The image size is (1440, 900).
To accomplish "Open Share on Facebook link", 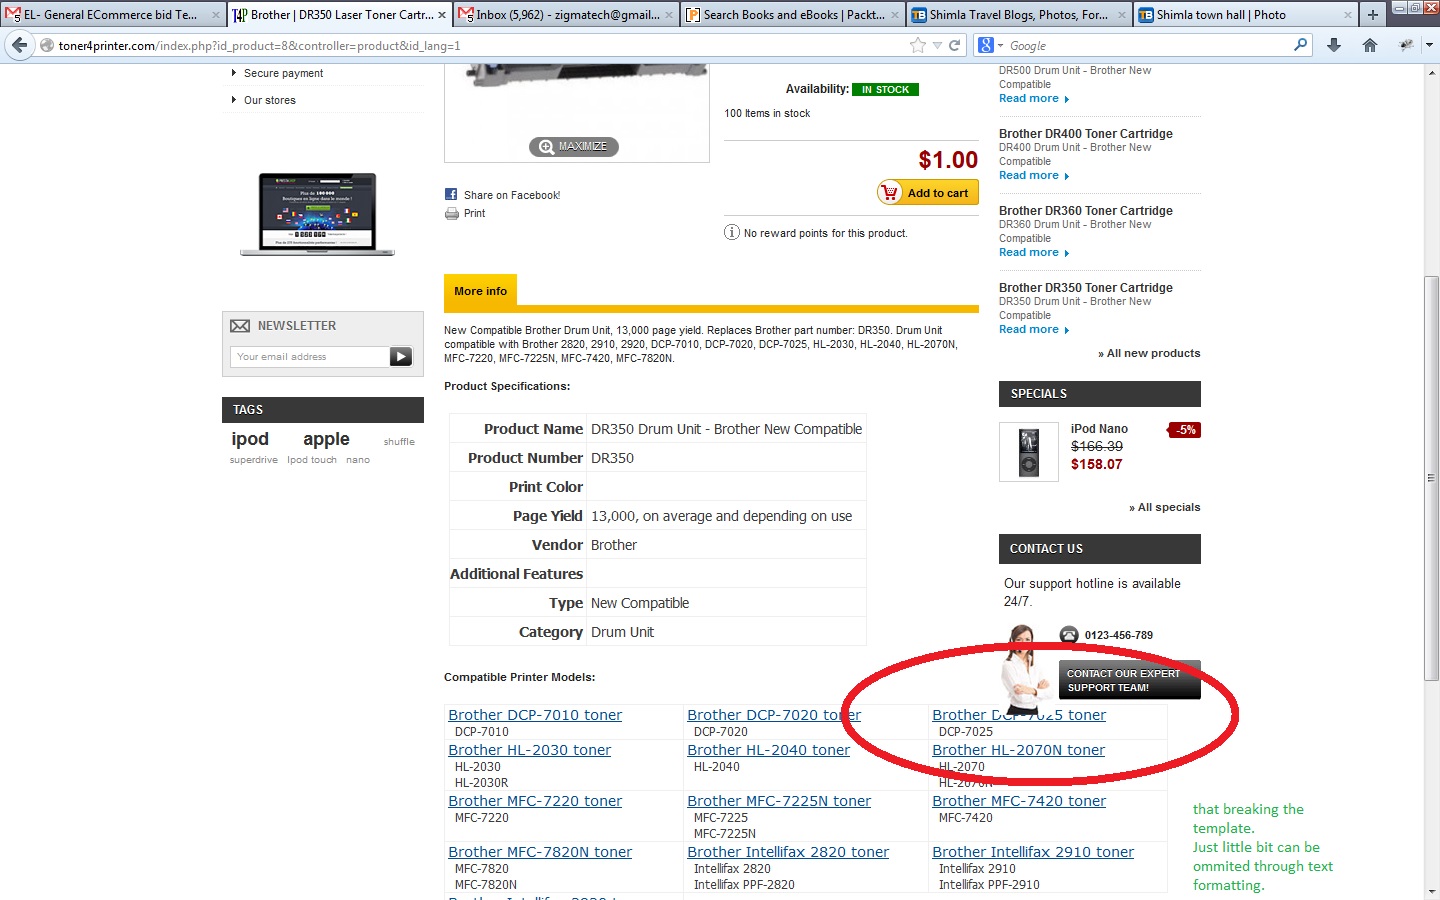I will coord(512,195).
